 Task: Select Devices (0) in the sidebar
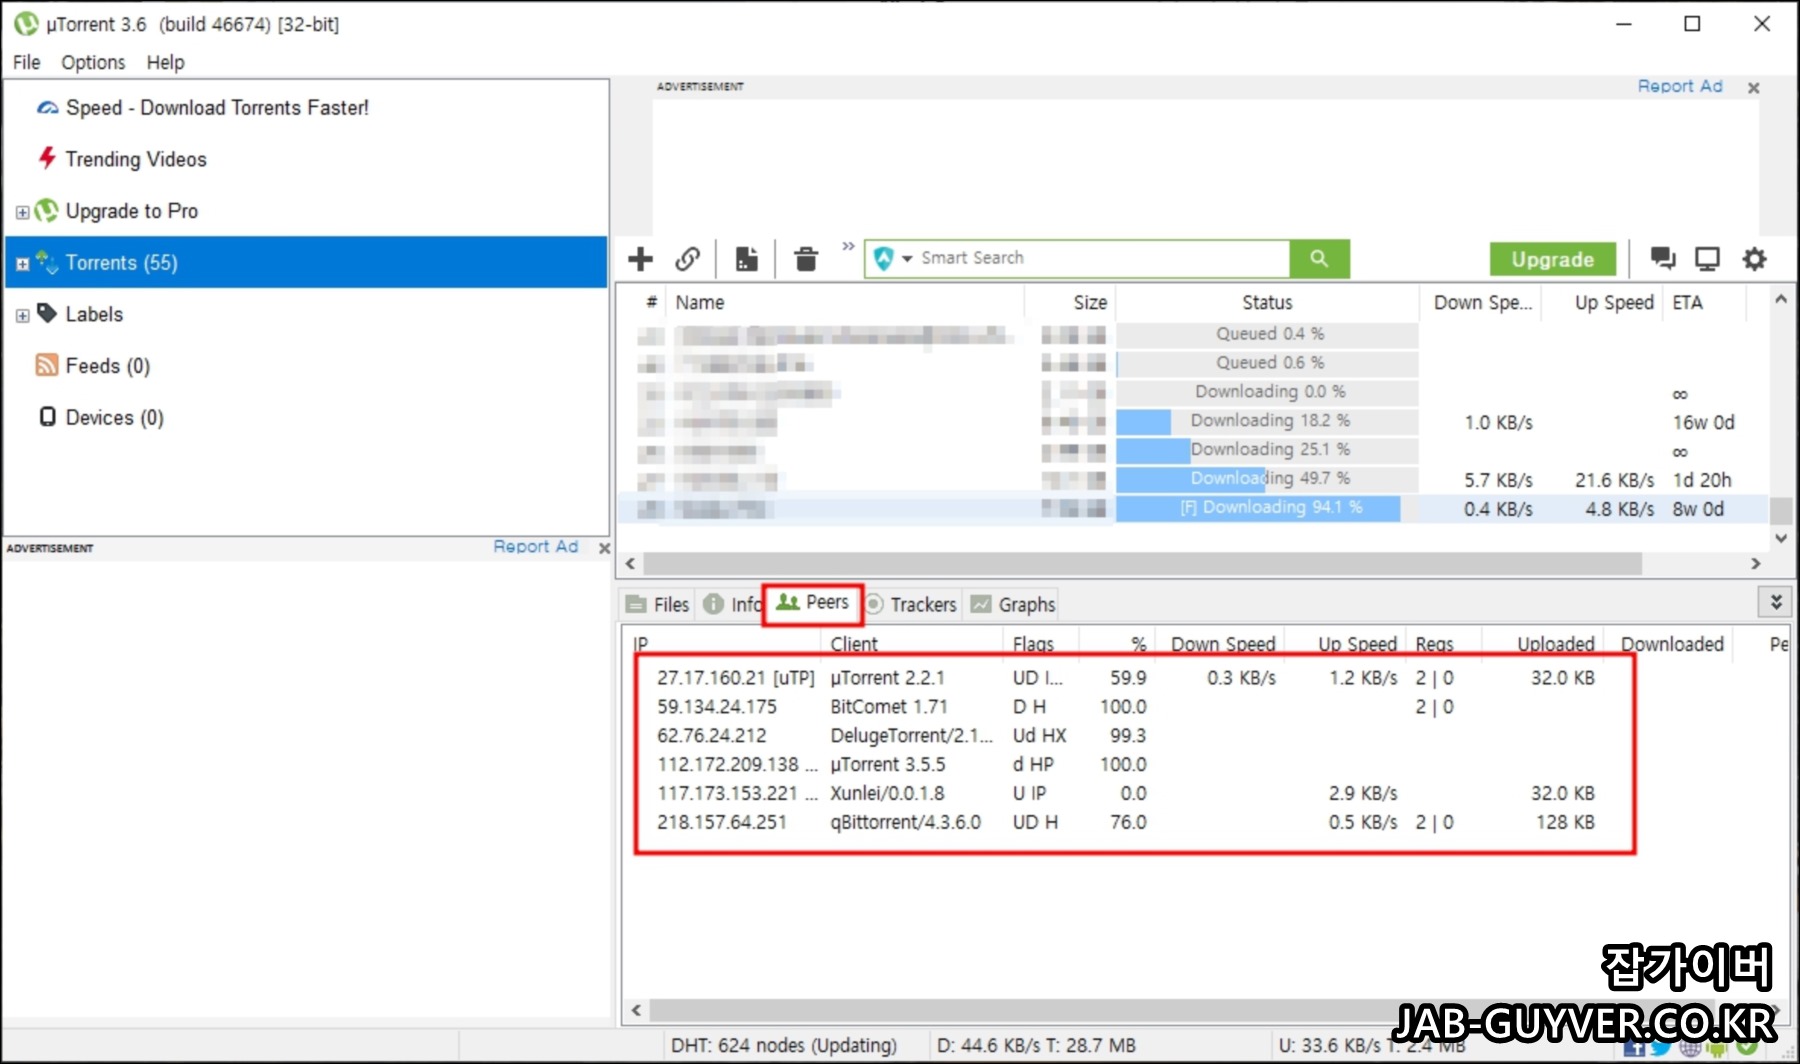(114, 417)
